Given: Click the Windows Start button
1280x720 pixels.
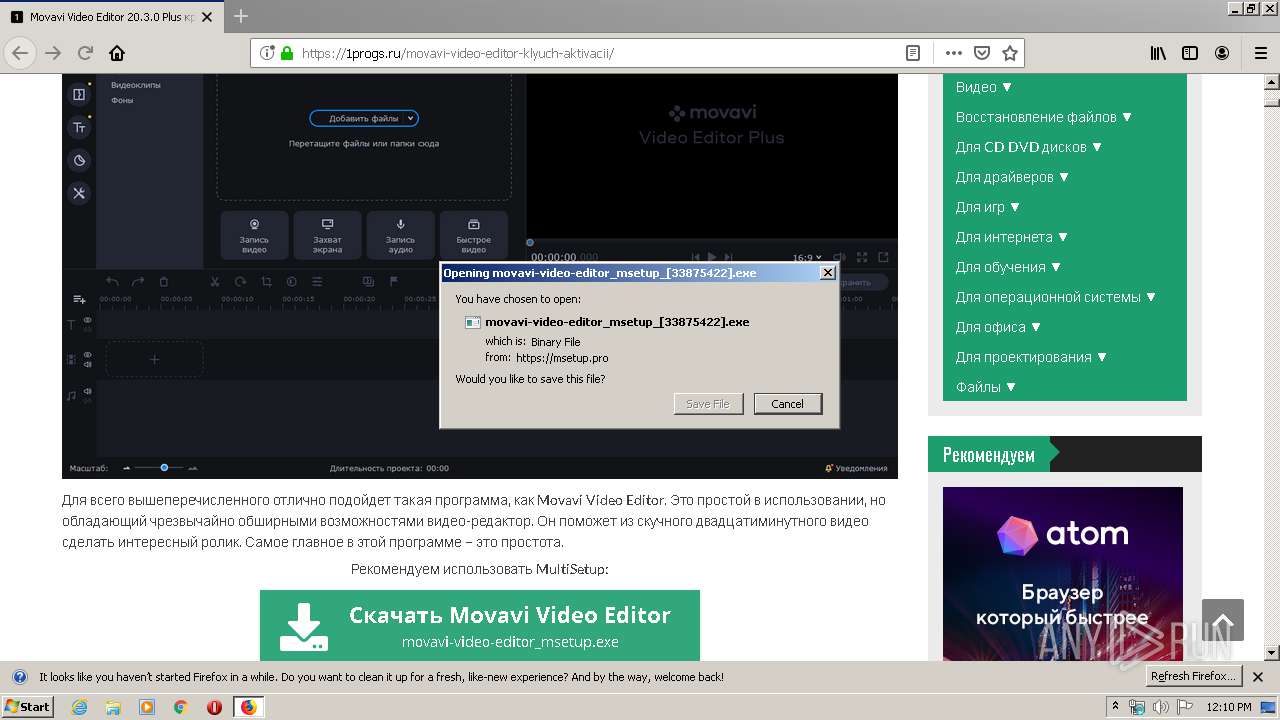Looking at the screenshot, I should [x=28, y=707].
